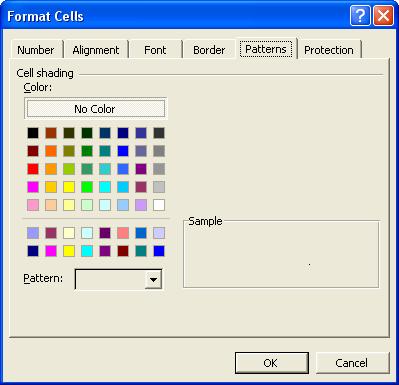Confirm with the OK button

[272, 363]
